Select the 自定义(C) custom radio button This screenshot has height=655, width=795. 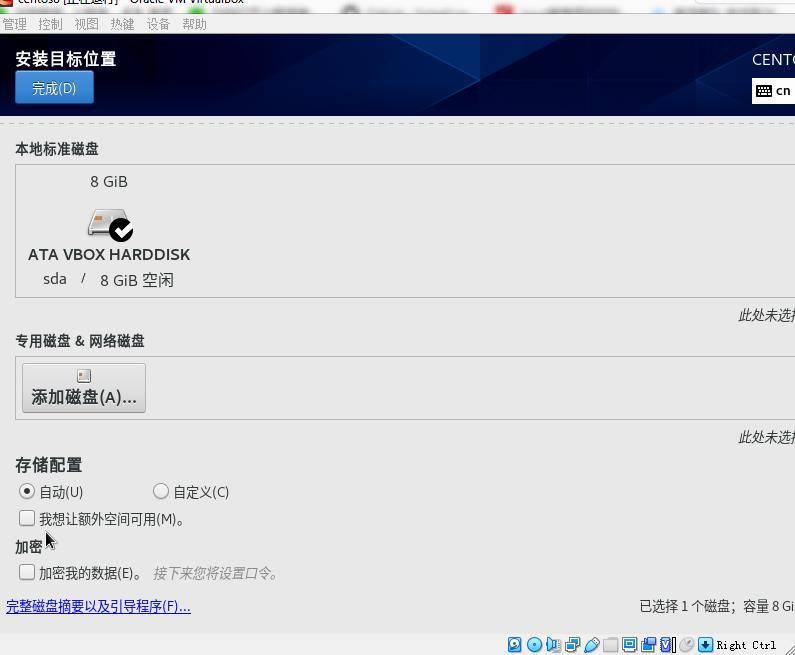click(161, 491)
